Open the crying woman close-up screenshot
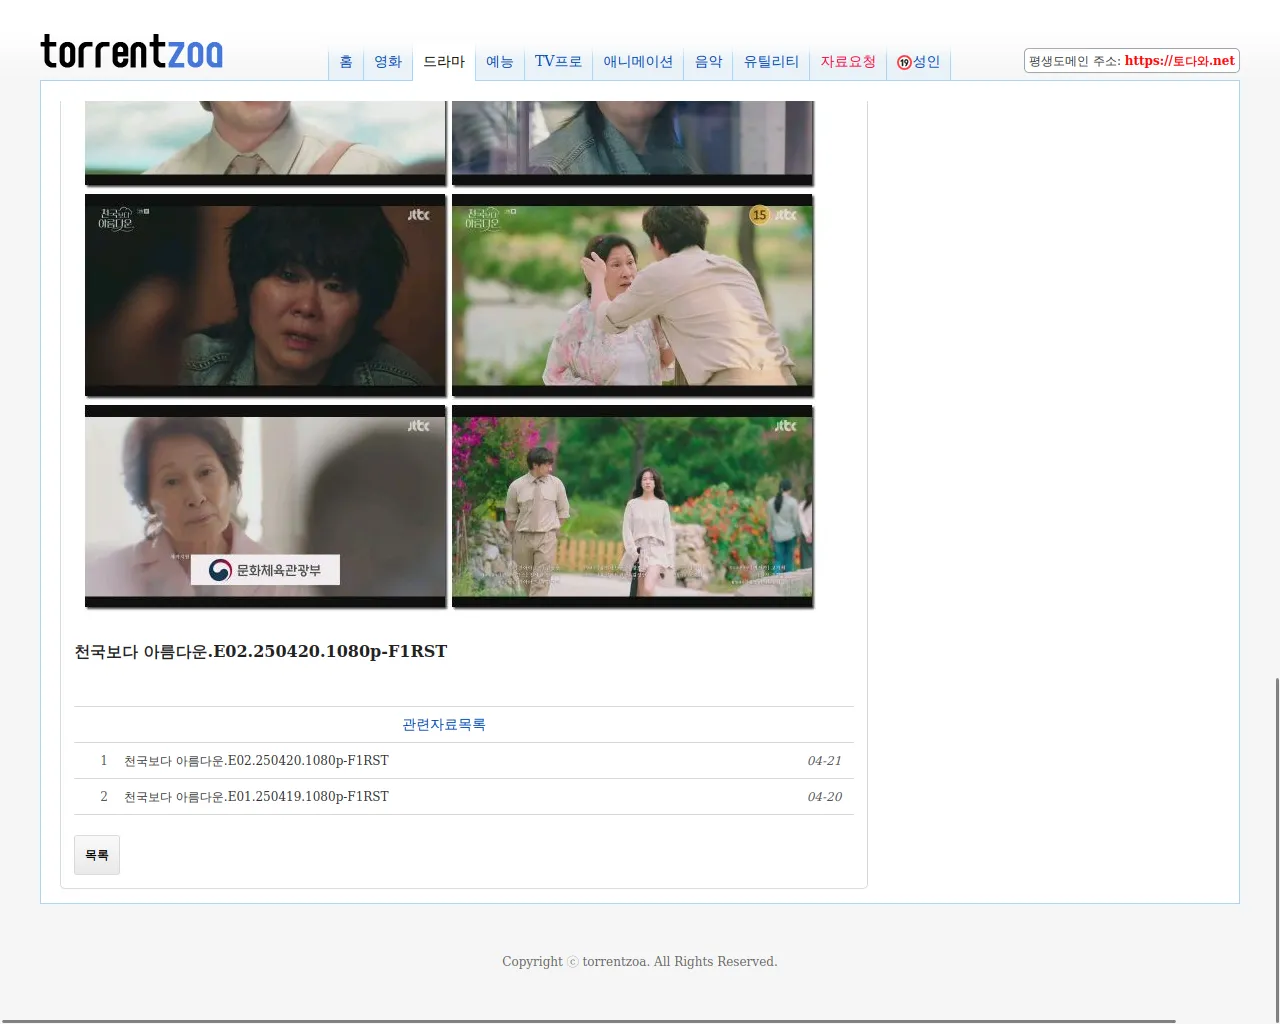The width and height of the screenshot is (1280, 1024). click(265, 296)
